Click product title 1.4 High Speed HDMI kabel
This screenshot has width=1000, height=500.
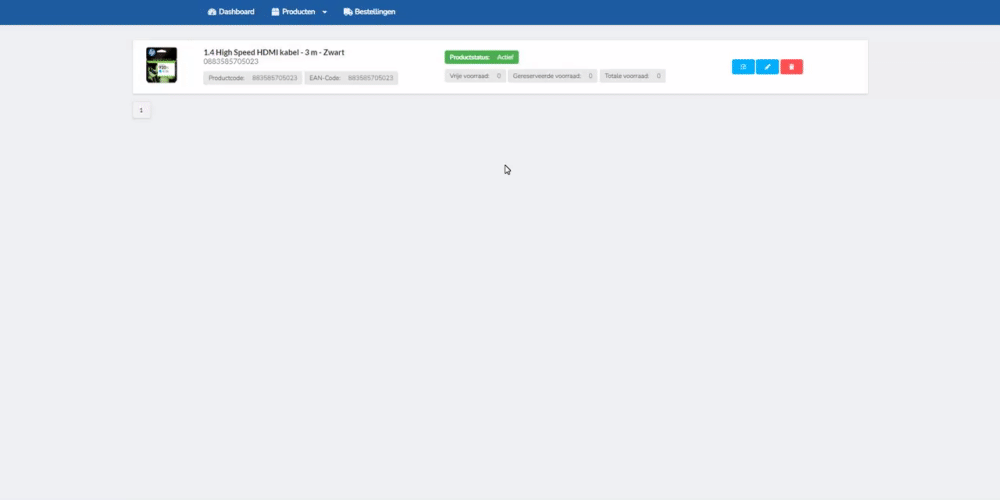[x=274, y=52]
